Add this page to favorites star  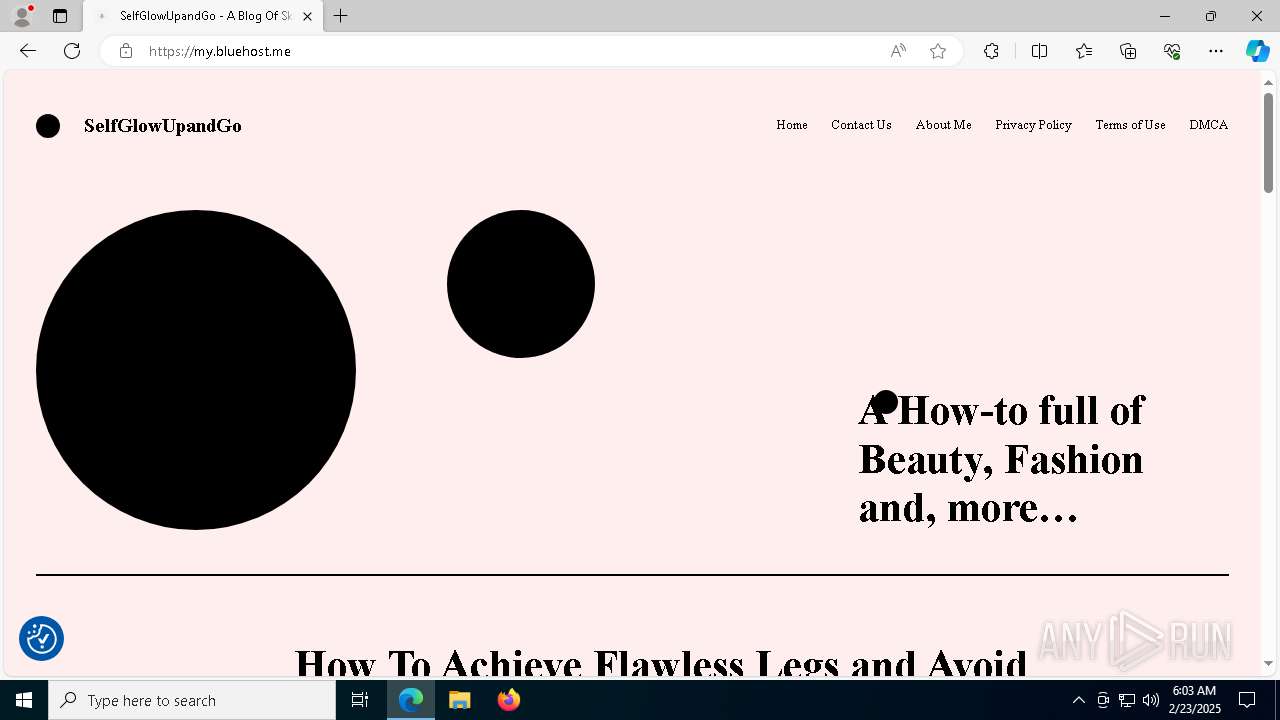coord(938,51)
